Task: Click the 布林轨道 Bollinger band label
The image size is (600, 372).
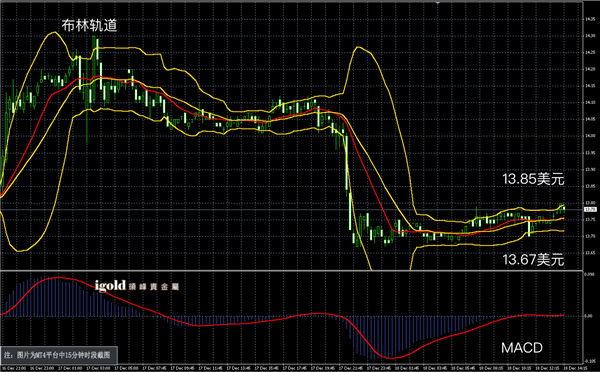Action: [89, 26]
